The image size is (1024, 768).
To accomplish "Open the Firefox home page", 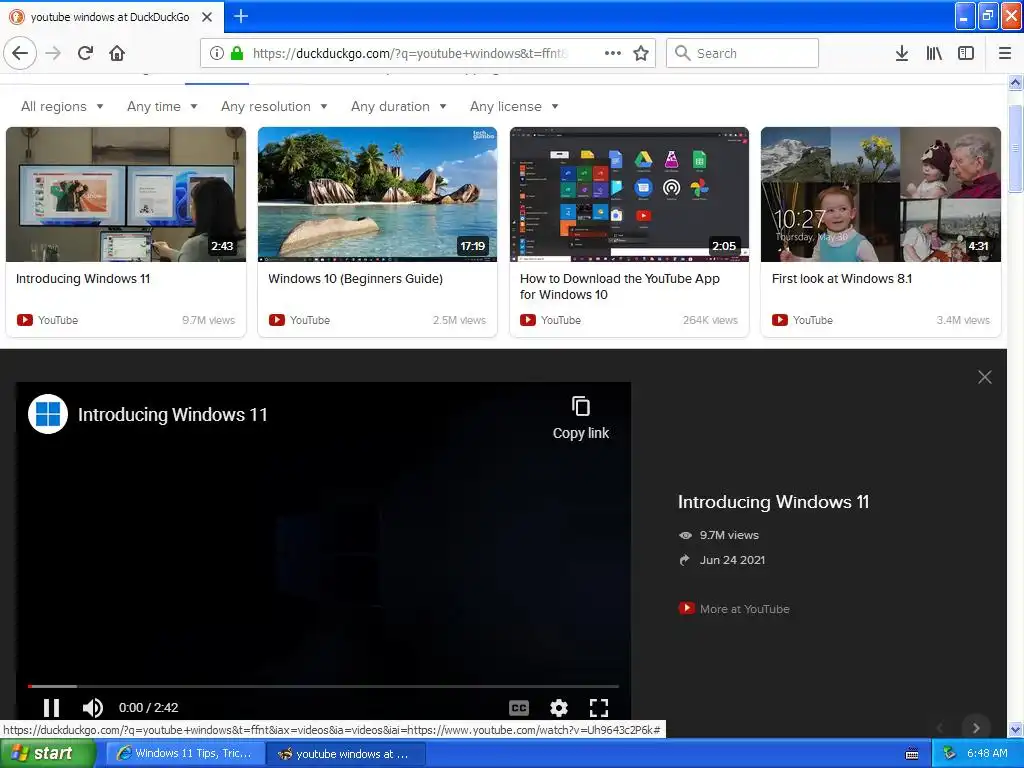I will (117, 53).
